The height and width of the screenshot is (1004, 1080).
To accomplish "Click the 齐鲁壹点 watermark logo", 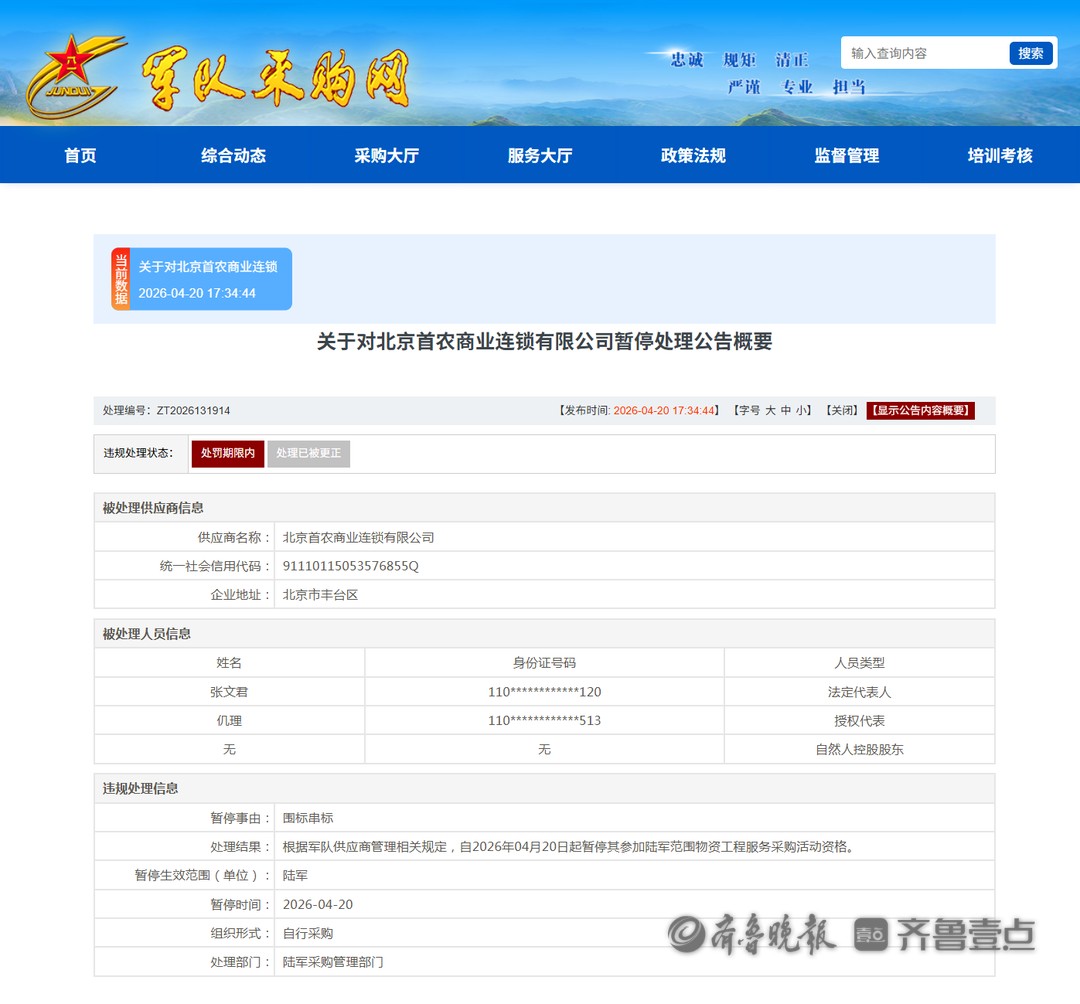I will pyautogui.click(x=945, y=934).
